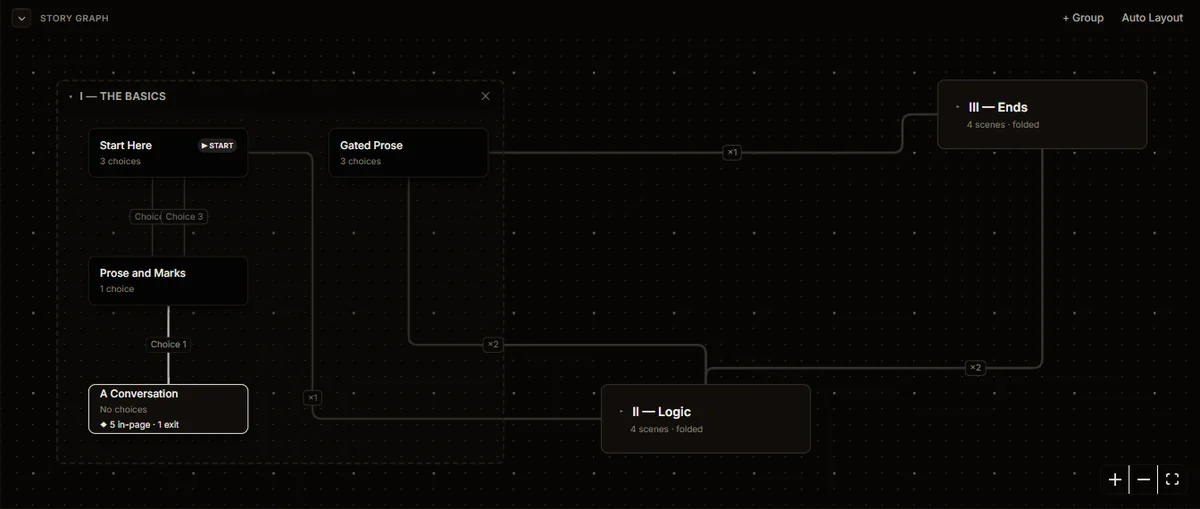Select the A Conversation scene node
1200x509 pixels.
(x=168, y=409)
